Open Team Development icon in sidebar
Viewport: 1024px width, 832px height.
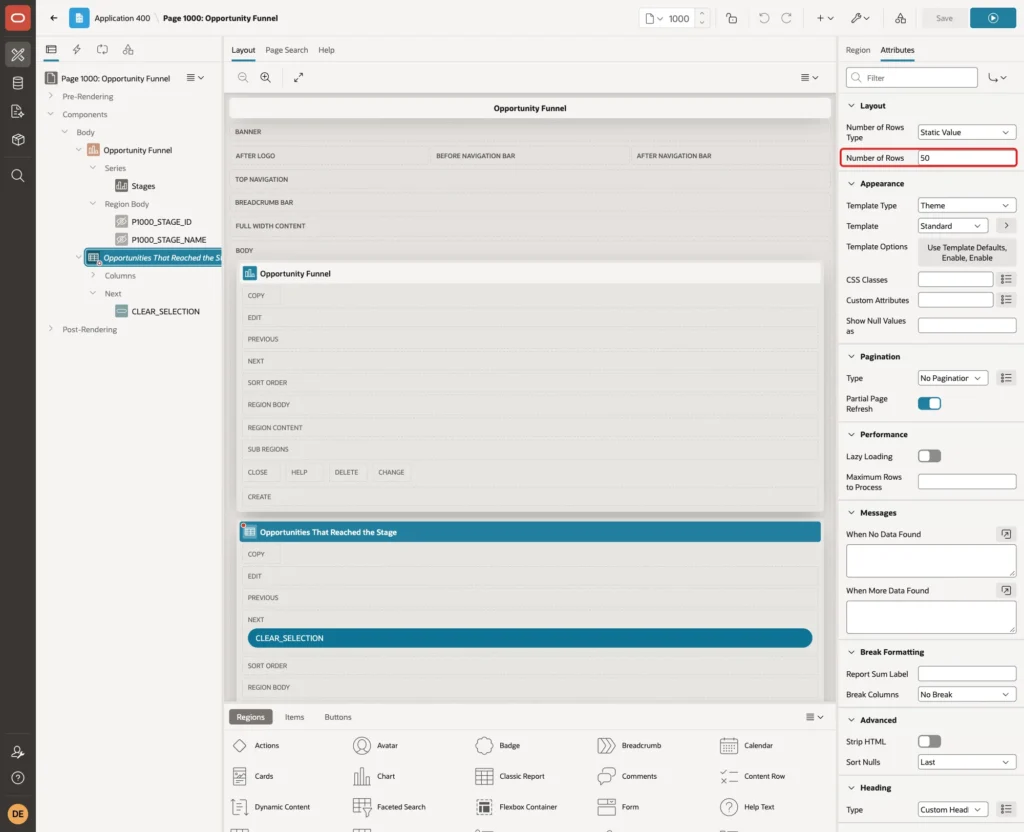[x=18, y=112]
